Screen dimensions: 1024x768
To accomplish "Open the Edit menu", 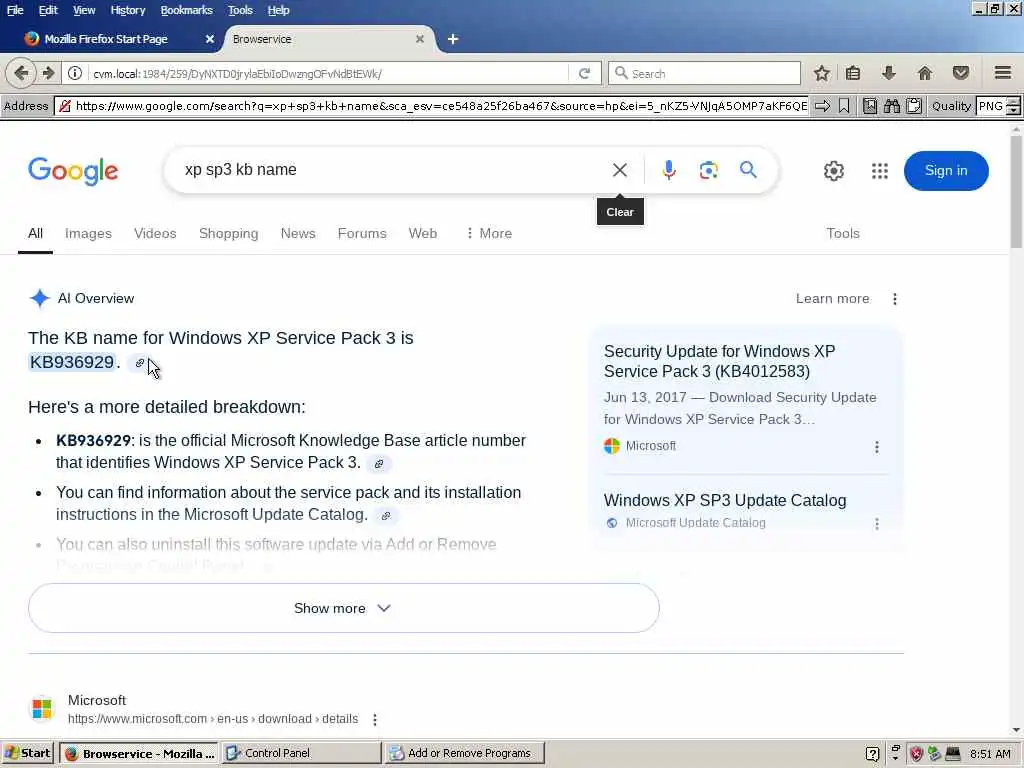I will pyautogui.click(x=48, y=10).
